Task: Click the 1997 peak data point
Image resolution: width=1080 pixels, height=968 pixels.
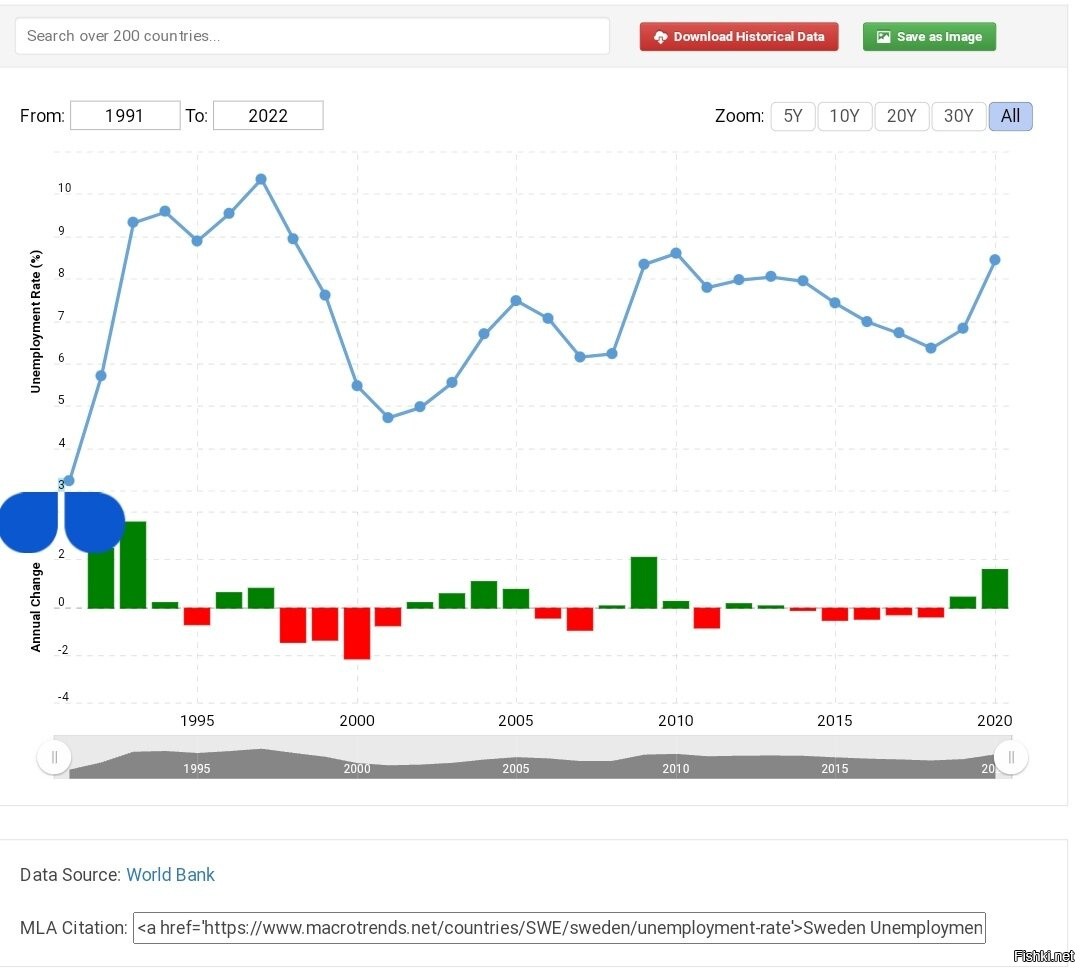Action: [x=261, y=180]
